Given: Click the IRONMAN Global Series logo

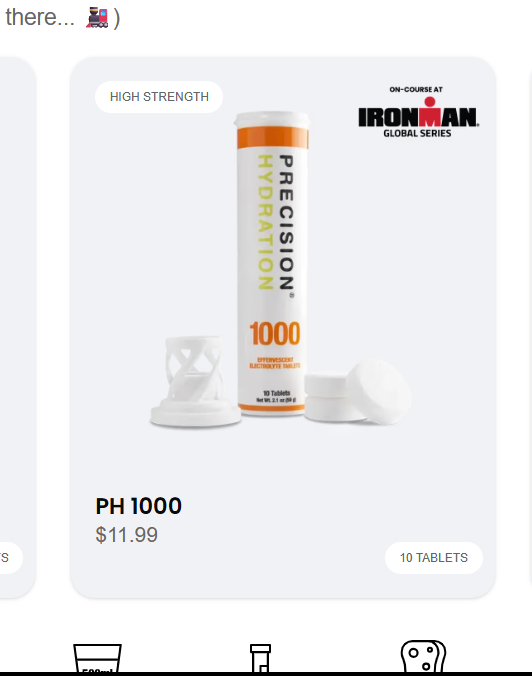Looking at the screenshot, I should (418, 113).
